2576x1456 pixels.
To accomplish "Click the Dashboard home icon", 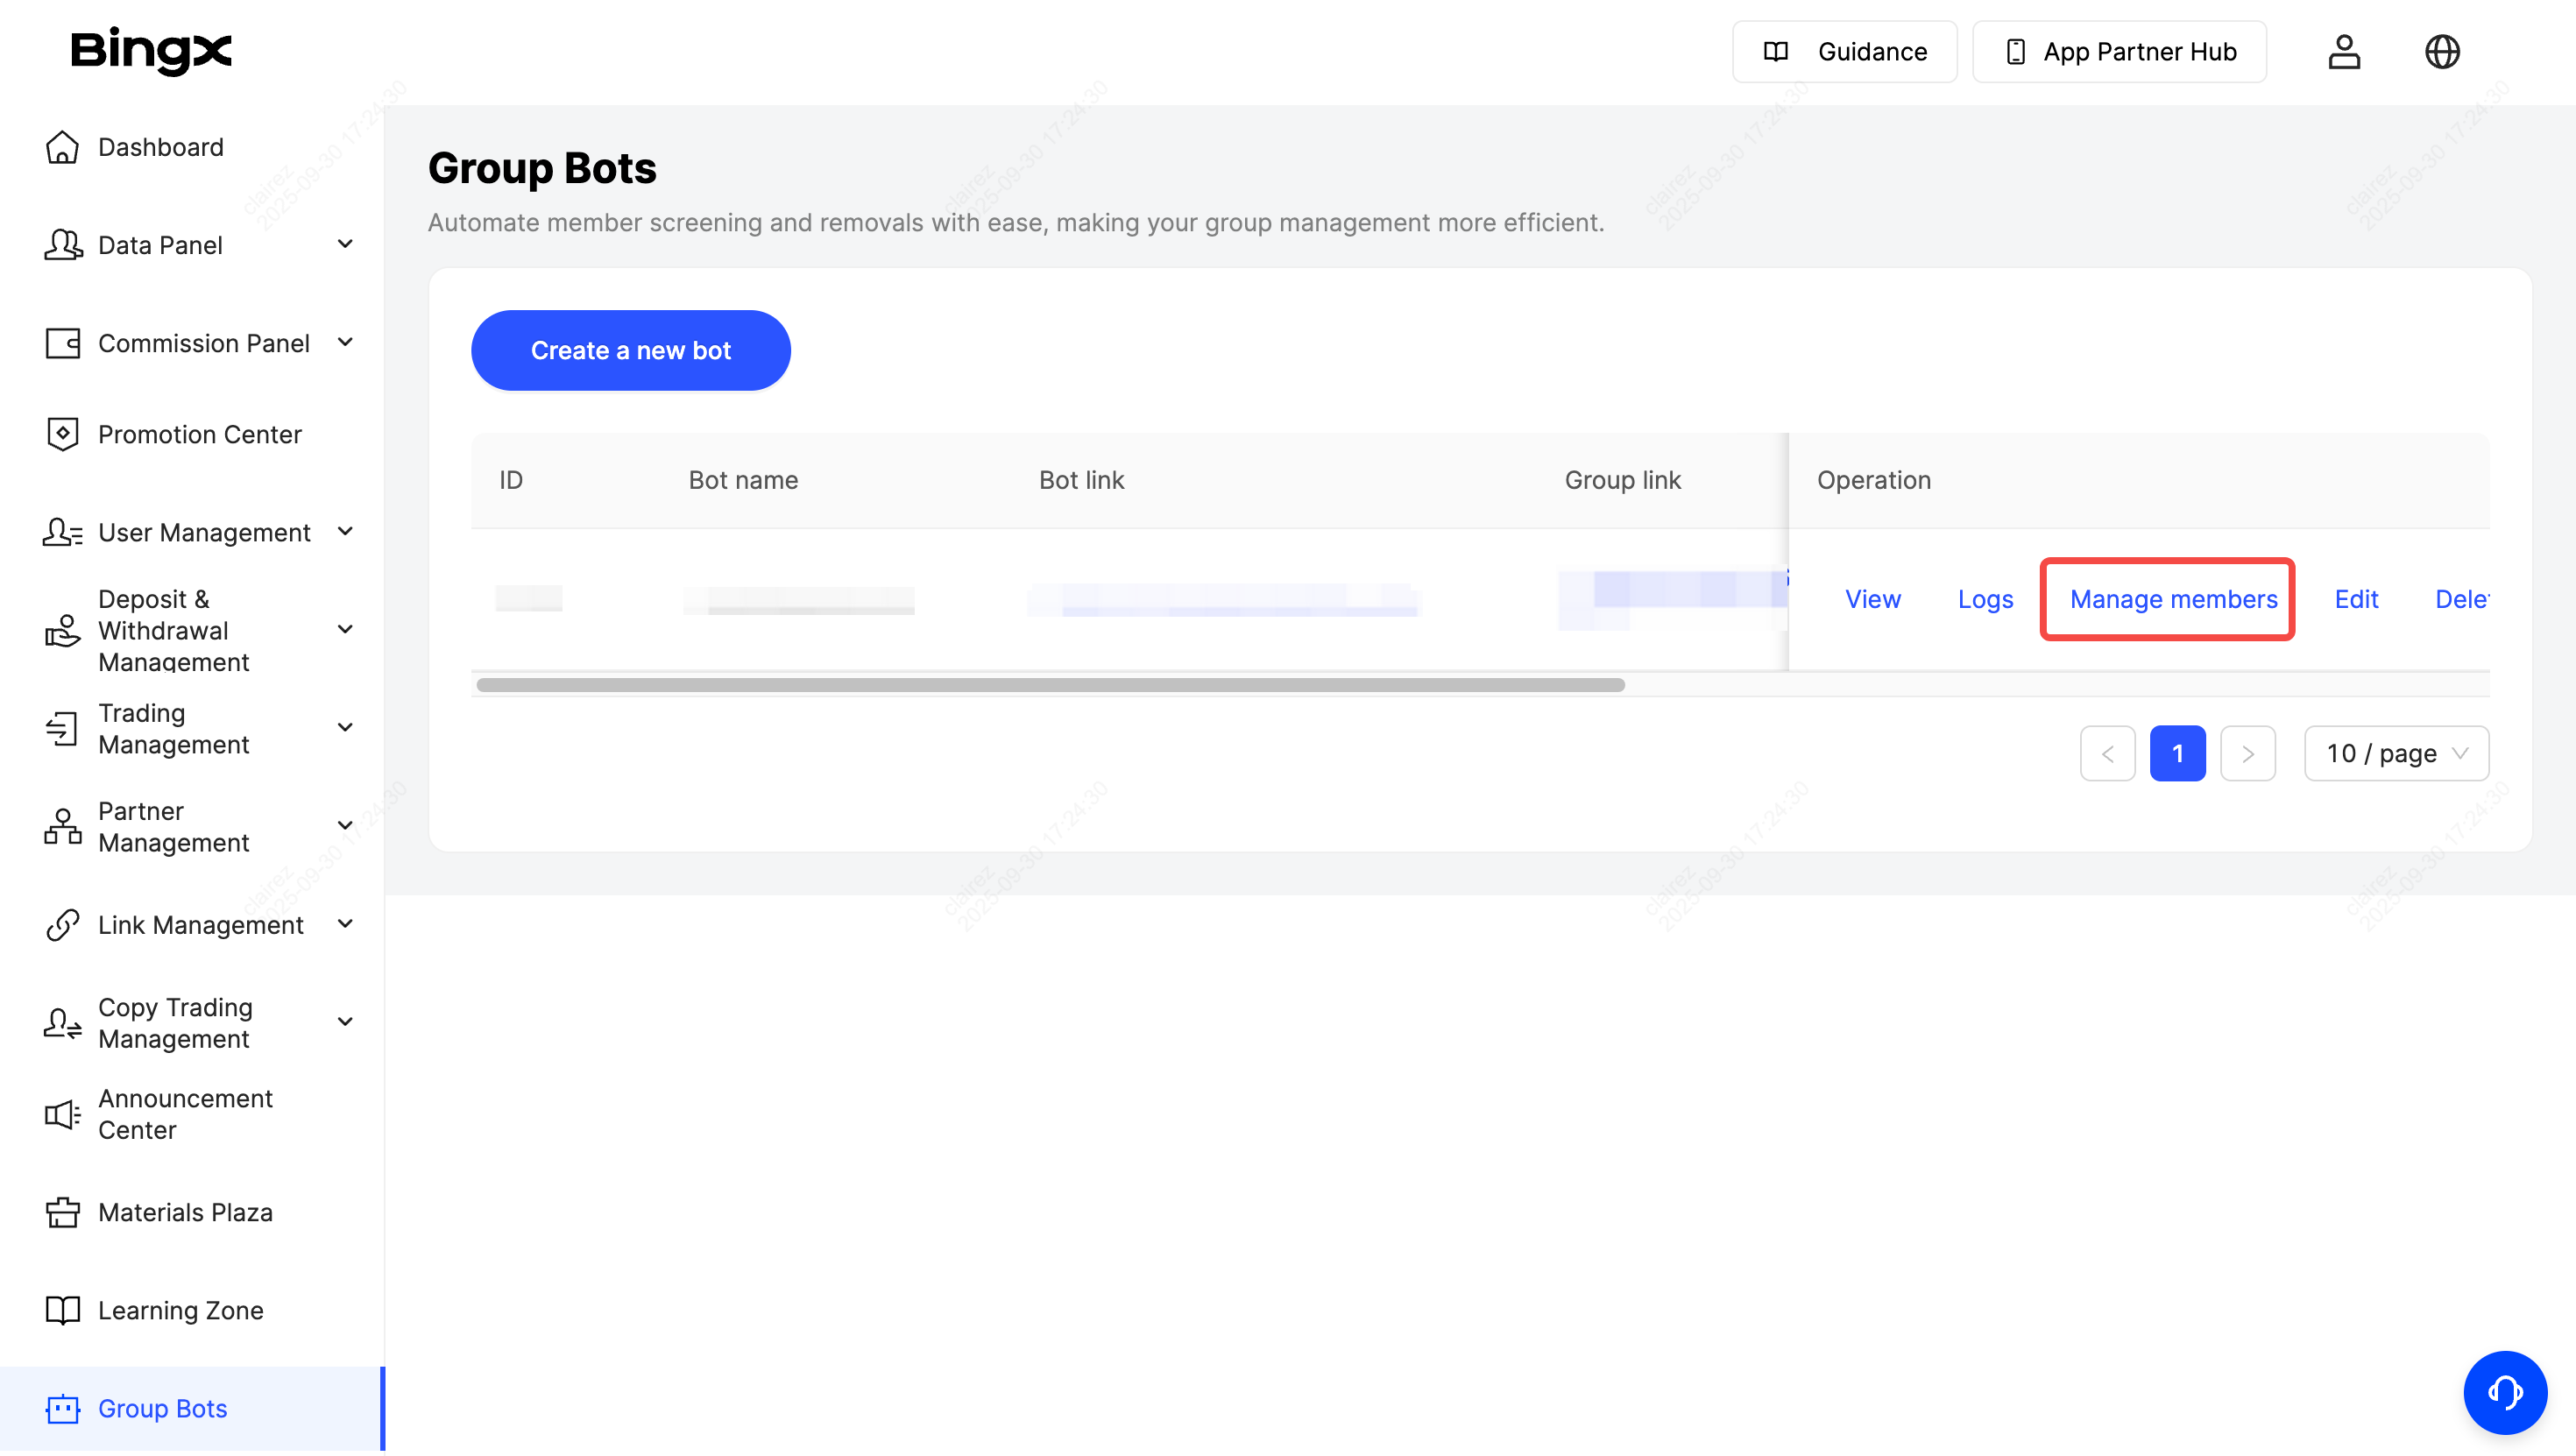I will (62, 147).
